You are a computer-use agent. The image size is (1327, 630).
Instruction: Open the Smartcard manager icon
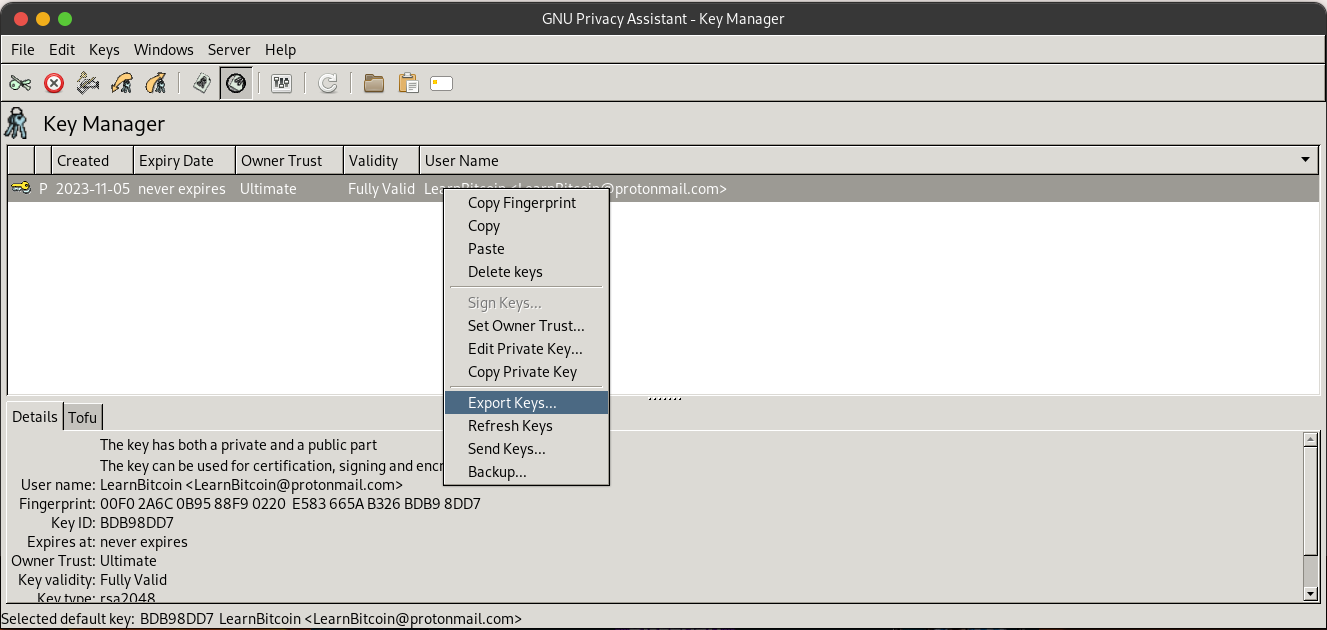coord(442,83)
